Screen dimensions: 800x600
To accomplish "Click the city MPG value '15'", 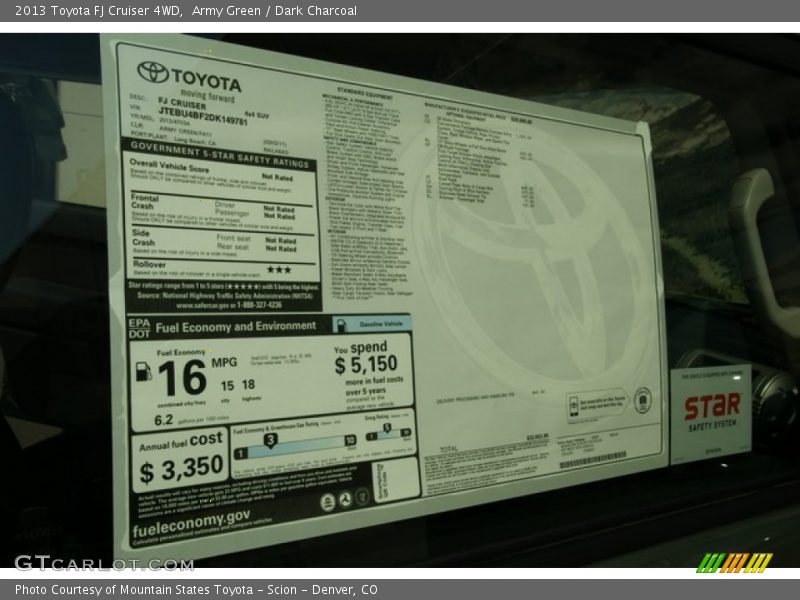I will [228, 386].
